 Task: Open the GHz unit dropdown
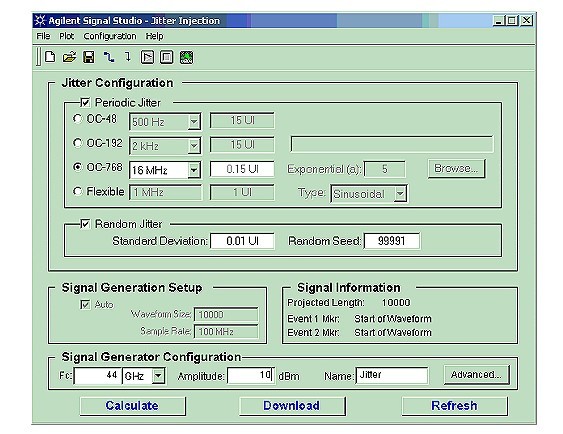click(158, 376)
